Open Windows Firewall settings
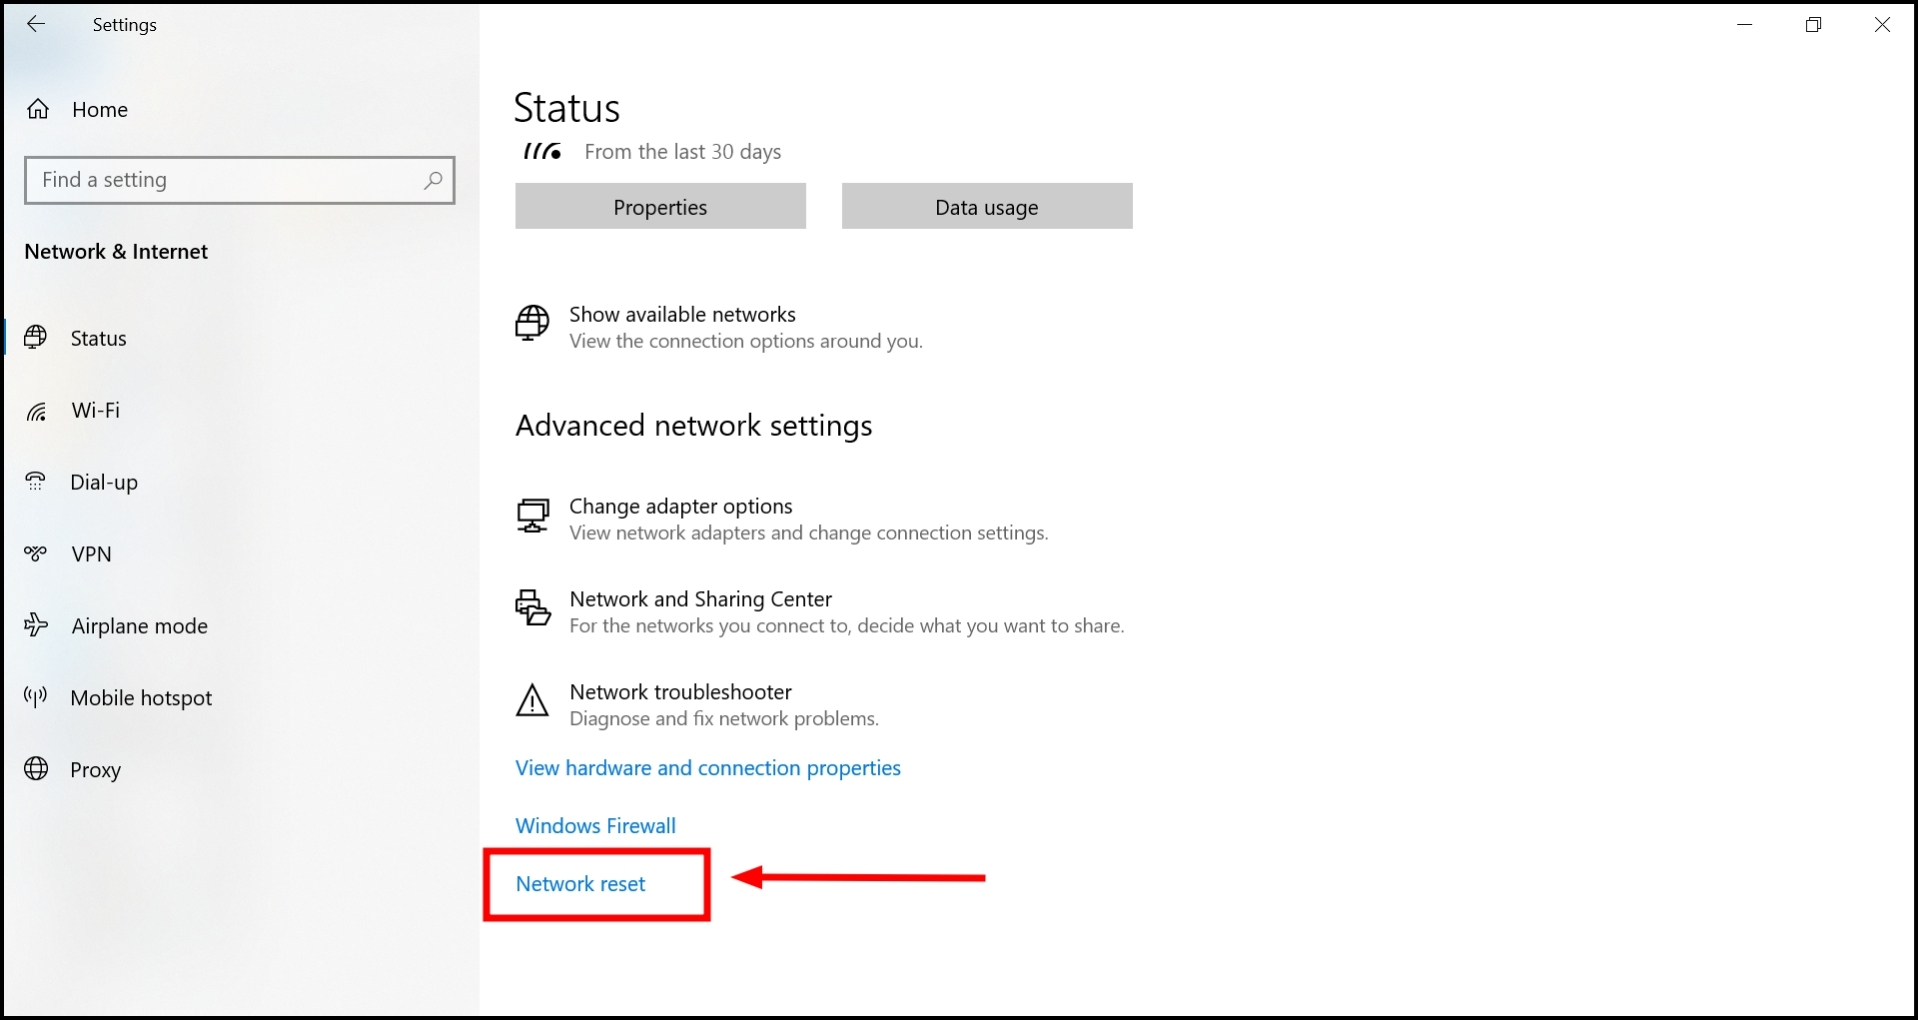Screen dimensions: 1920x1020 pos(595,825)
